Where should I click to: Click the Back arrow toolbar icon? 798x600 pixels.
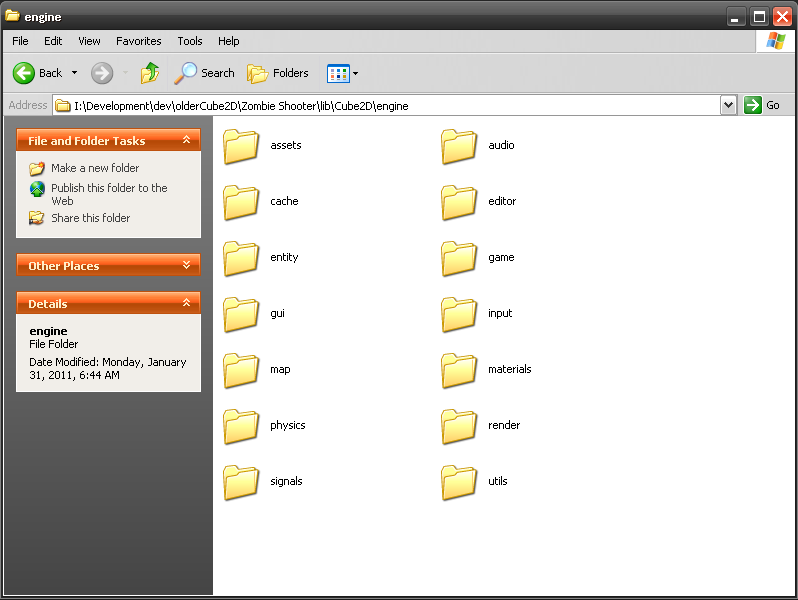click(x=24, y=73)
